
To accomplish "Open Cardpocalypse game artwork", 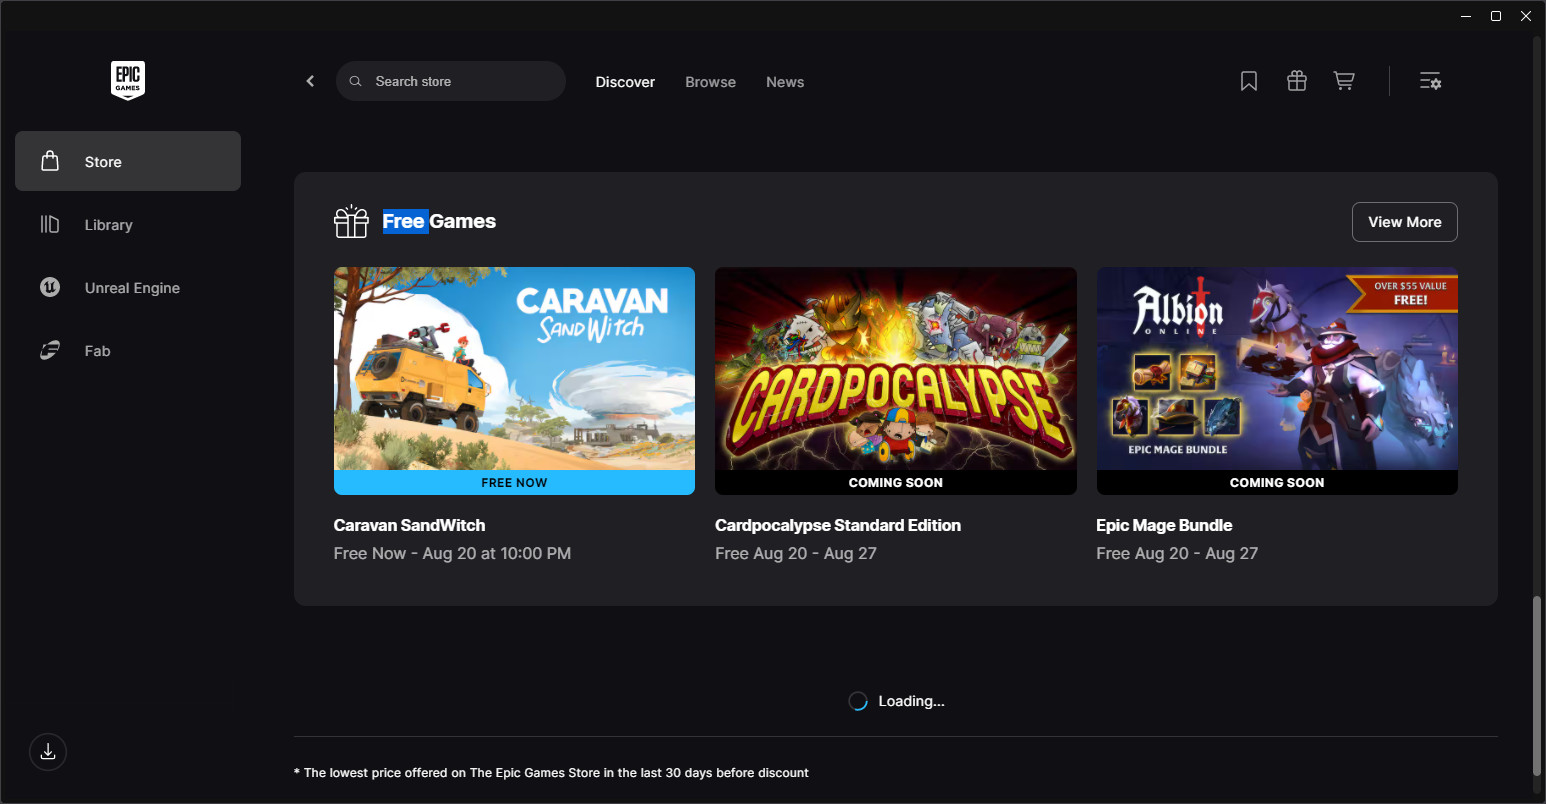I will (x=896, y=368).
